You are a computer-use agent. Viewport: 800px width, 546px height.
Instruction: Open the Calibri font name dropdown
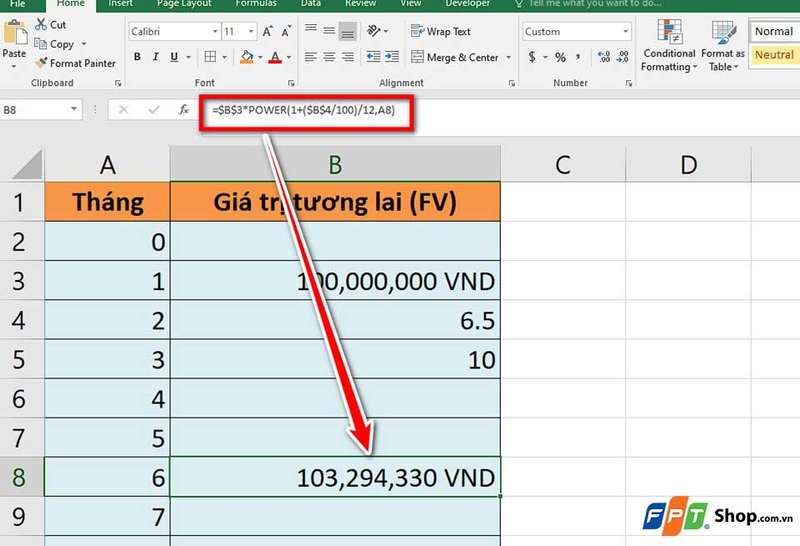coord(215,32)
